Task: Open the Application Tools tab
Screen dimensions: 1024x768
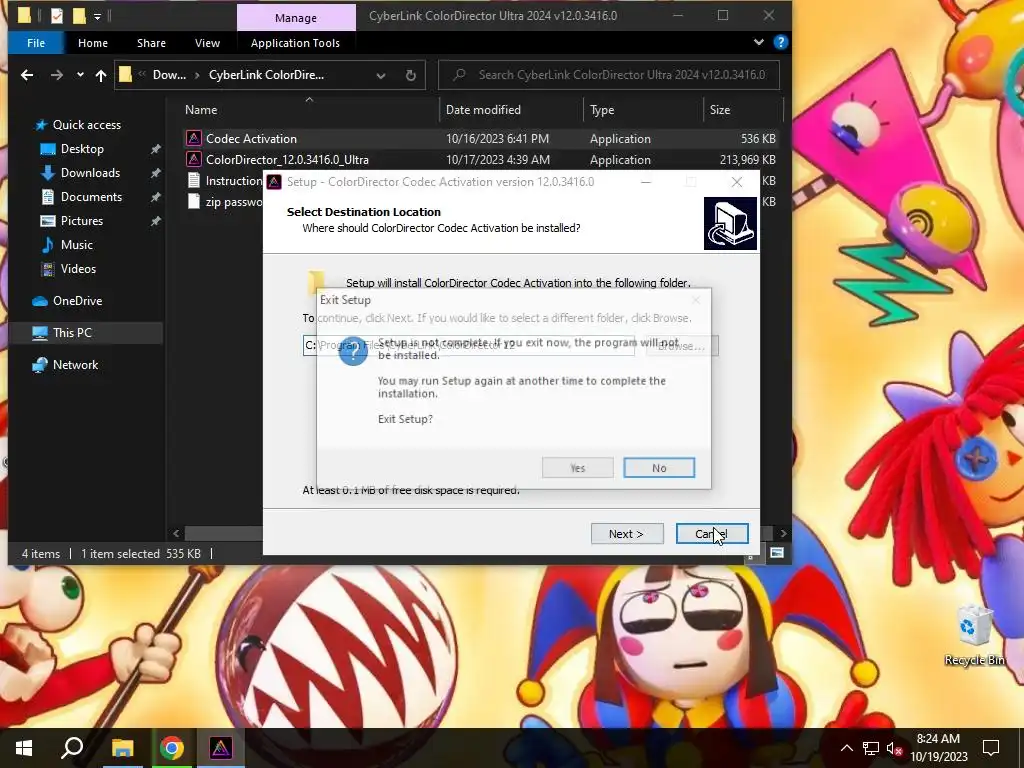Action: [295, 42]
